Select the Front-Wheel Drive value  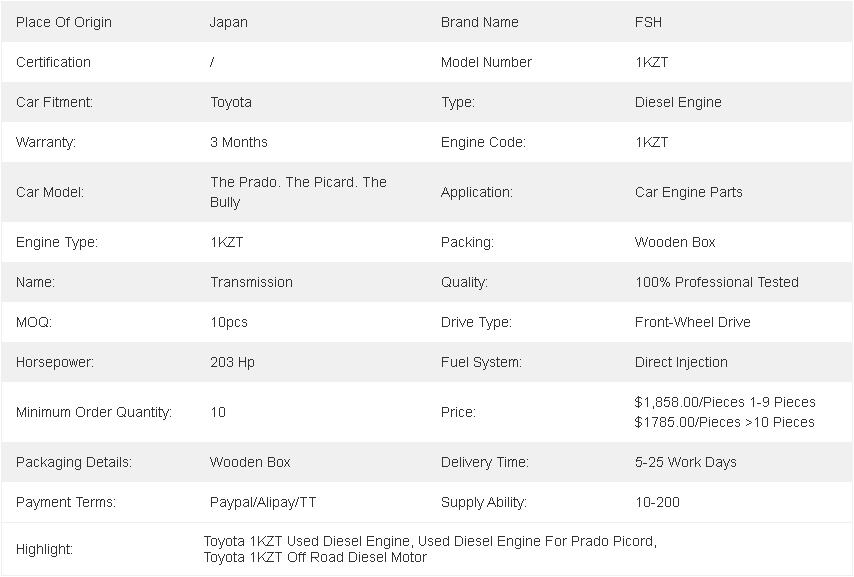693,323
